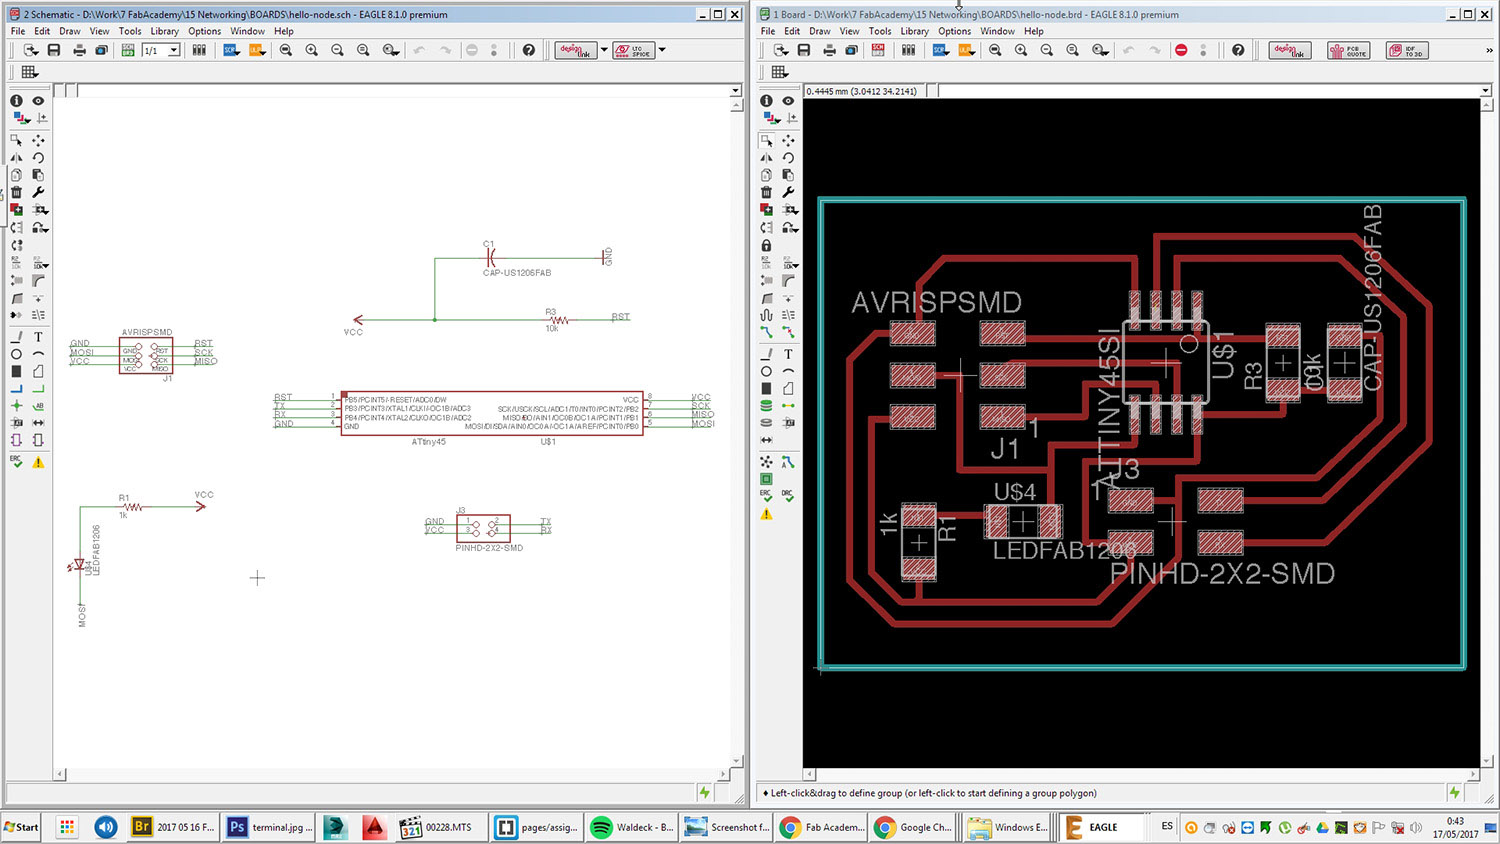
Task: Open the LTC Spice dropdown arrow
Action: [x=662, y=50]
